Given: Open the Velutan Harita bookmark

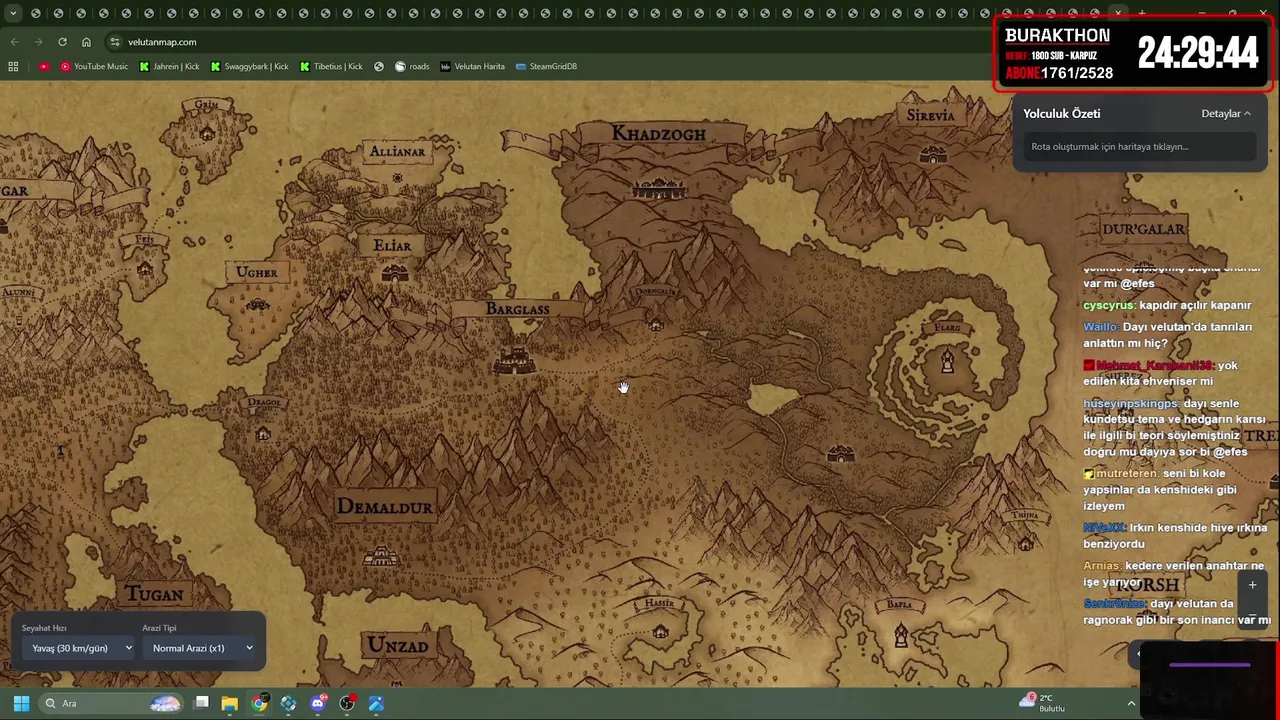Looking at the screenshot, I should [x=472, y=66].
